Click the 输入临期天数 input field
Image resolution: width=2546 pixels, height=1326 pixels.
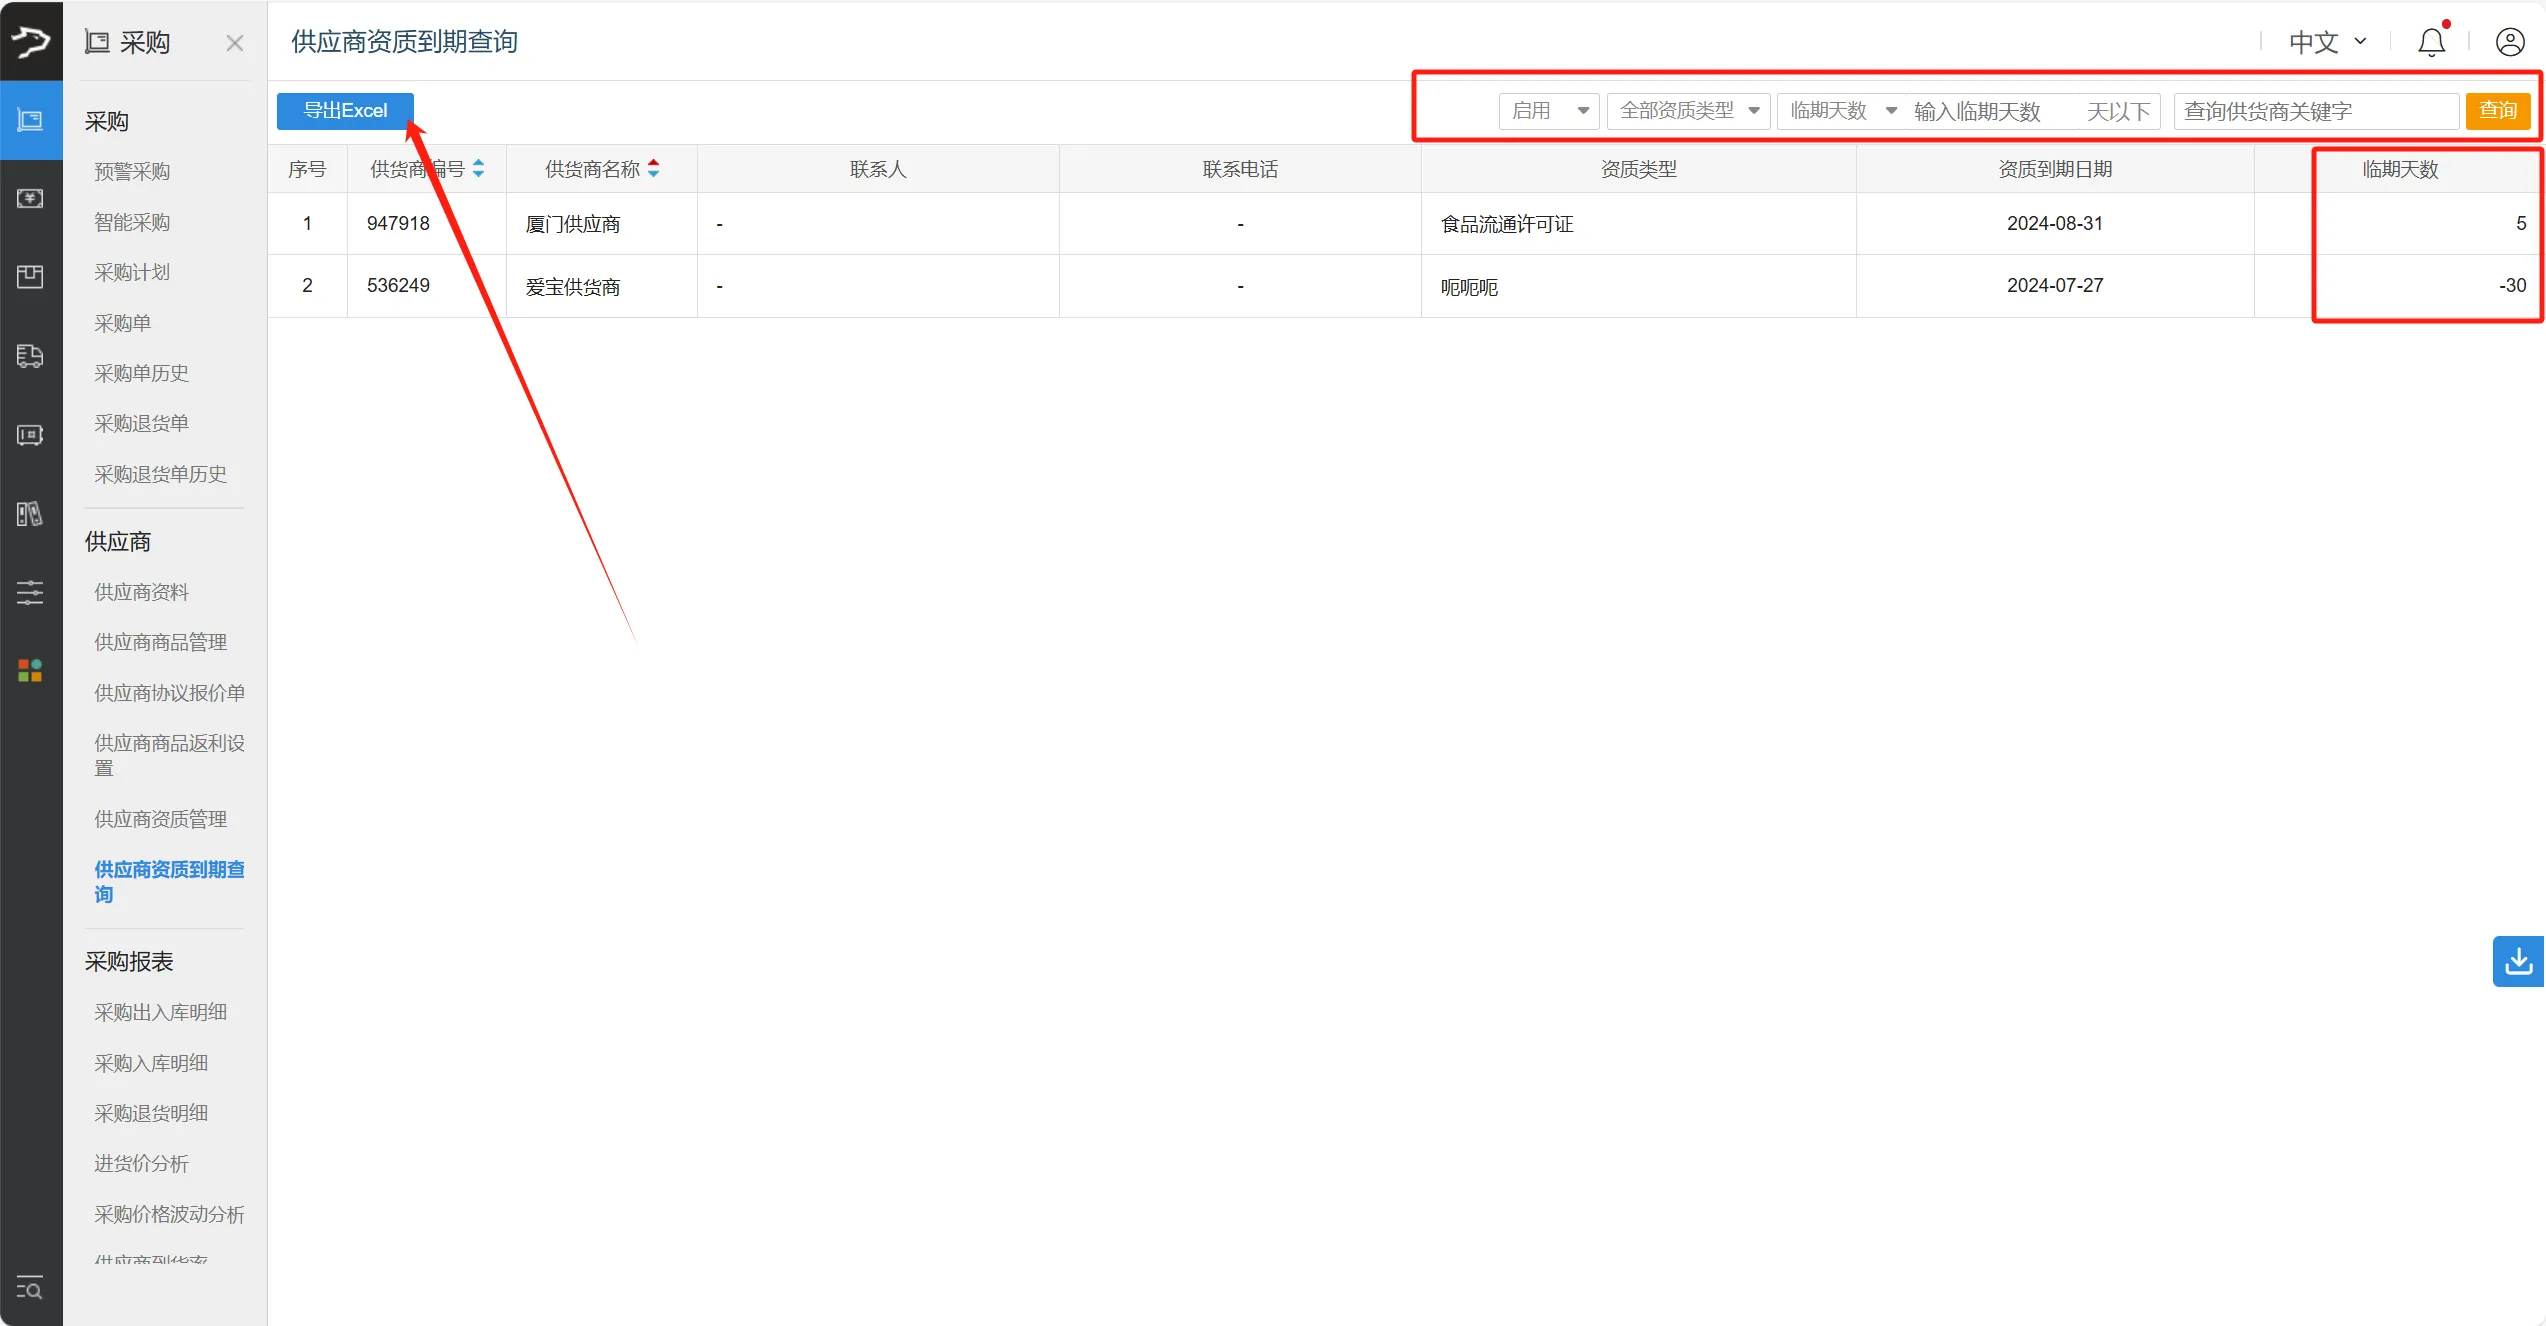click(1980, 110)
